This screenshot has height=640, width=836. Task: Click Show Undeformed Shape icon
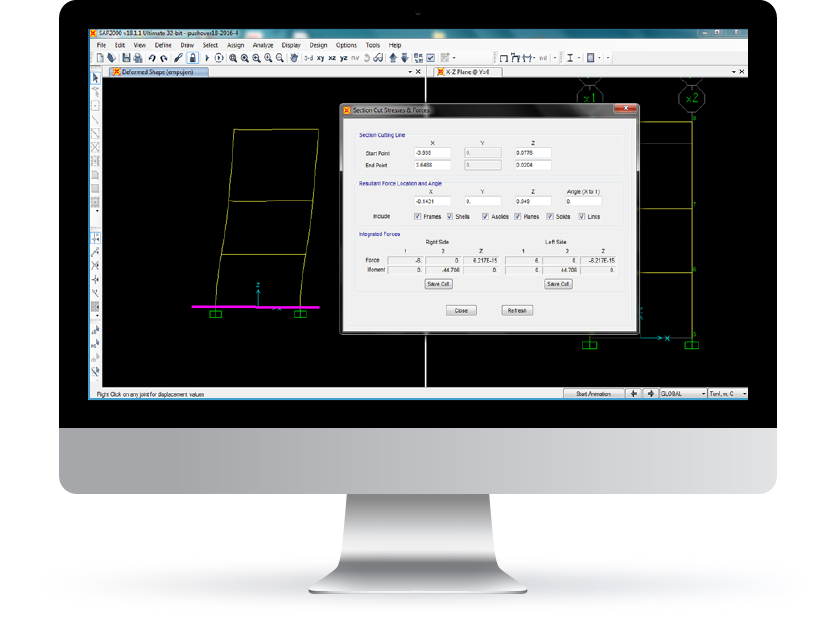(503, 58)
